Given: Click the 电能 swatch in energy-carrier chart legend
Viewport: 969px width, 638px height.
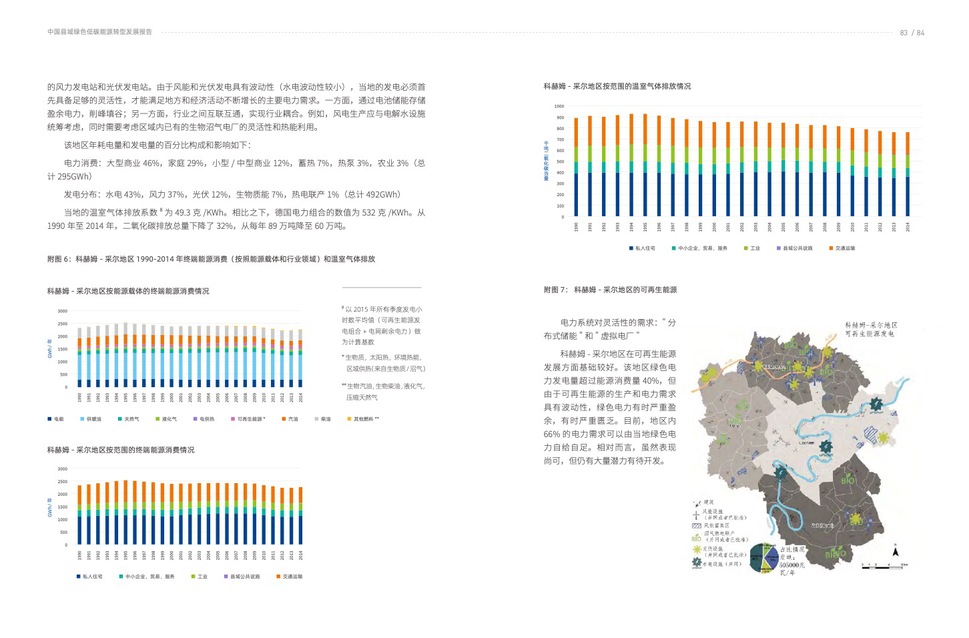Looking at the screenshot, I should point(49,419).
